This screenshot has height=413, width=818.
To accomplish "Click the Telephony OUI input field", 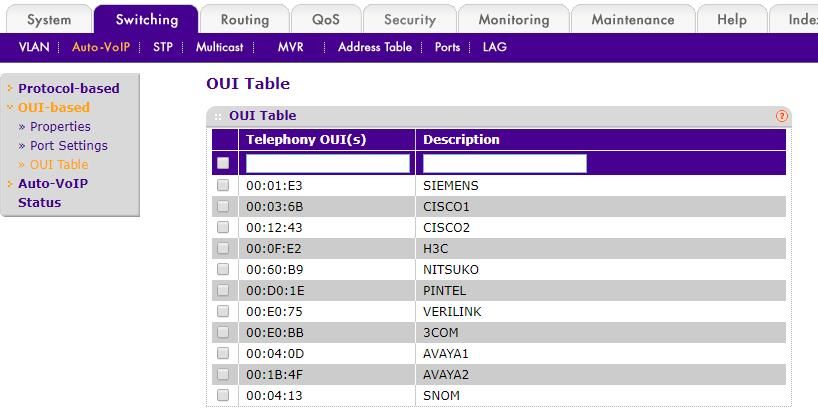I will point(328,163).
